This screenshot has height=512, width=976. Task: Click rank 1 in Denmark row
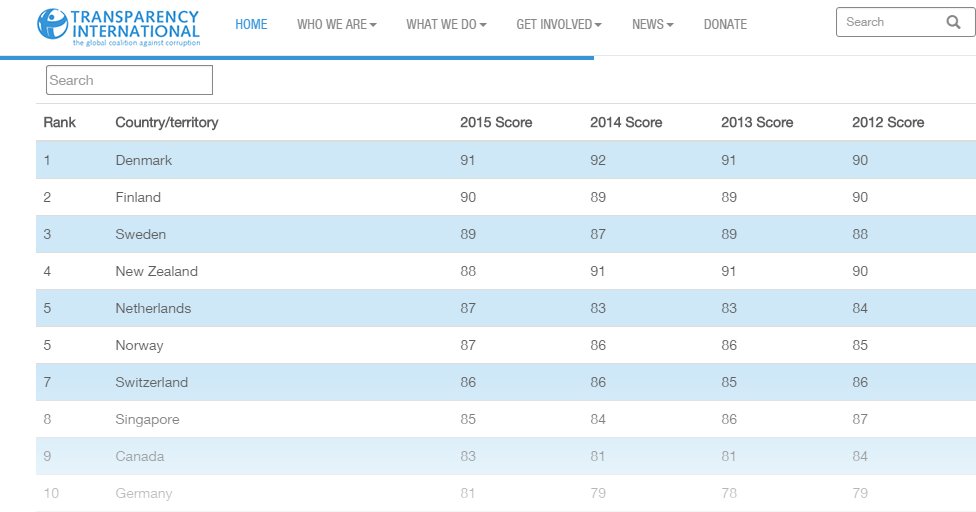click(x=47, y=160)
